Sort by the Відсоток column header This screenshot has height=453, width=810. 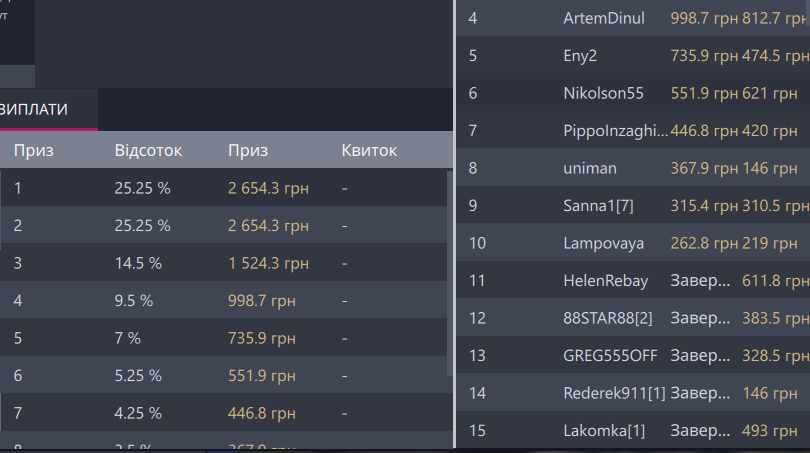(x=148, y=151)
